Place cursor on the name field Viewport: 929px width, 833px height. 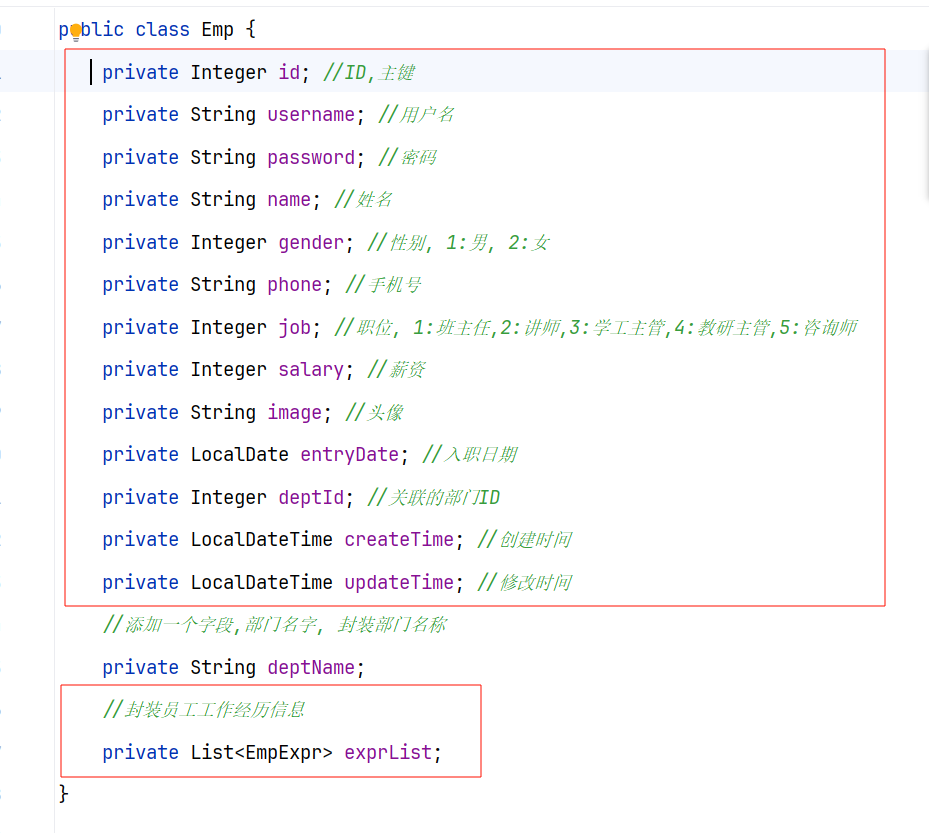coord(289,200)
